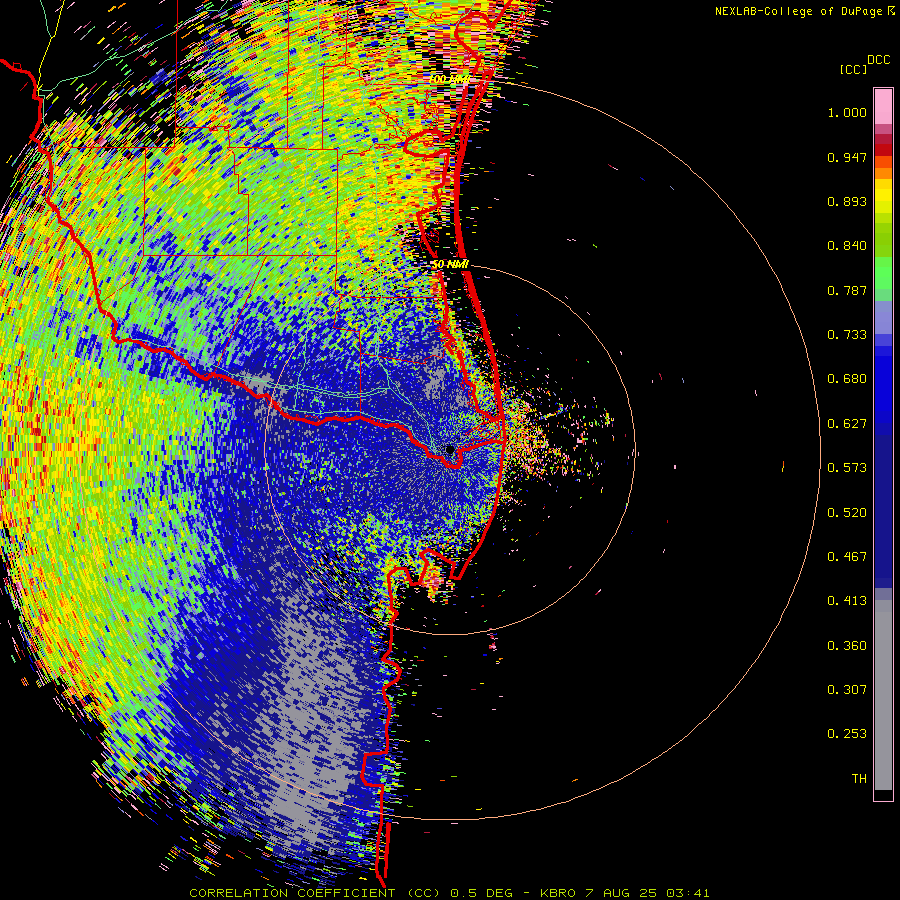Click the 0.787 scale value
Viewport: 900px width, 900px height.
click(x=847, y=290)
